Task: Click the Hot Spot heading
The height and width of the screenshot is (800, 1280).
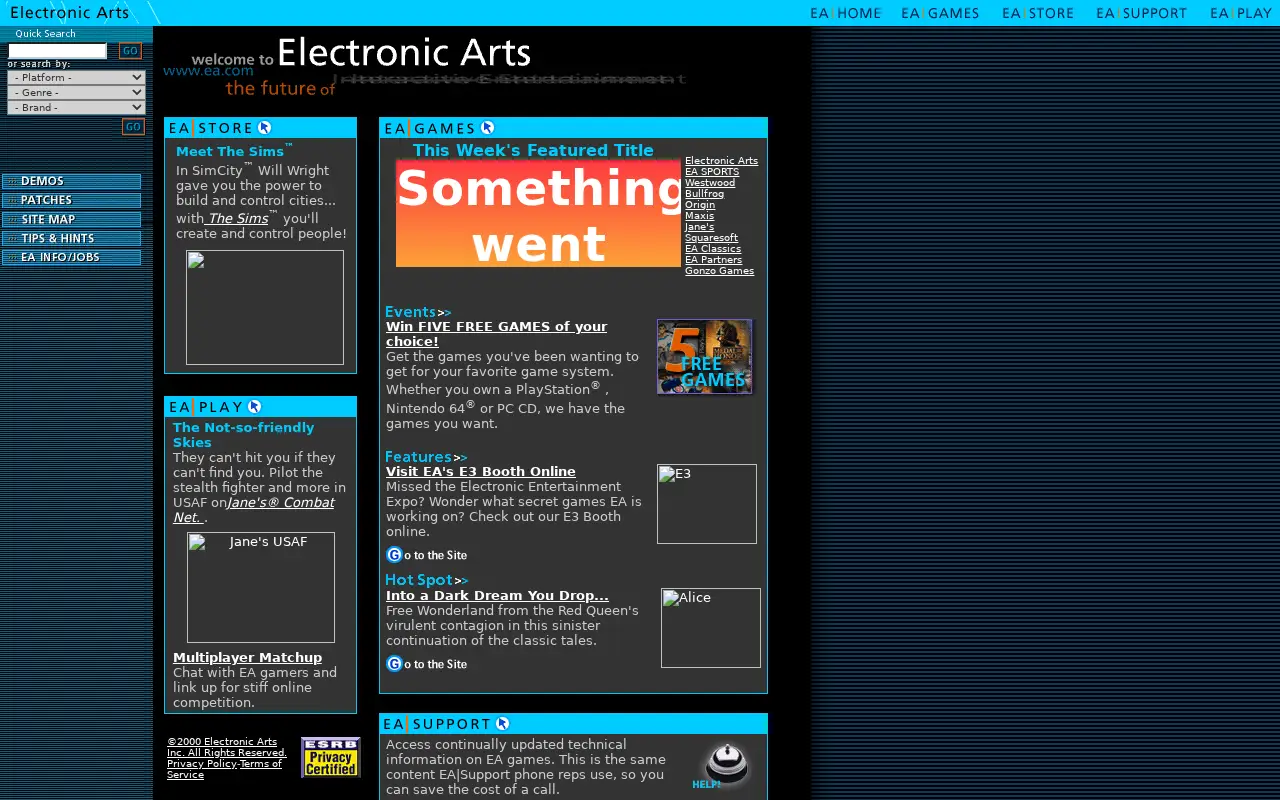Action: (x=426, y=580)
